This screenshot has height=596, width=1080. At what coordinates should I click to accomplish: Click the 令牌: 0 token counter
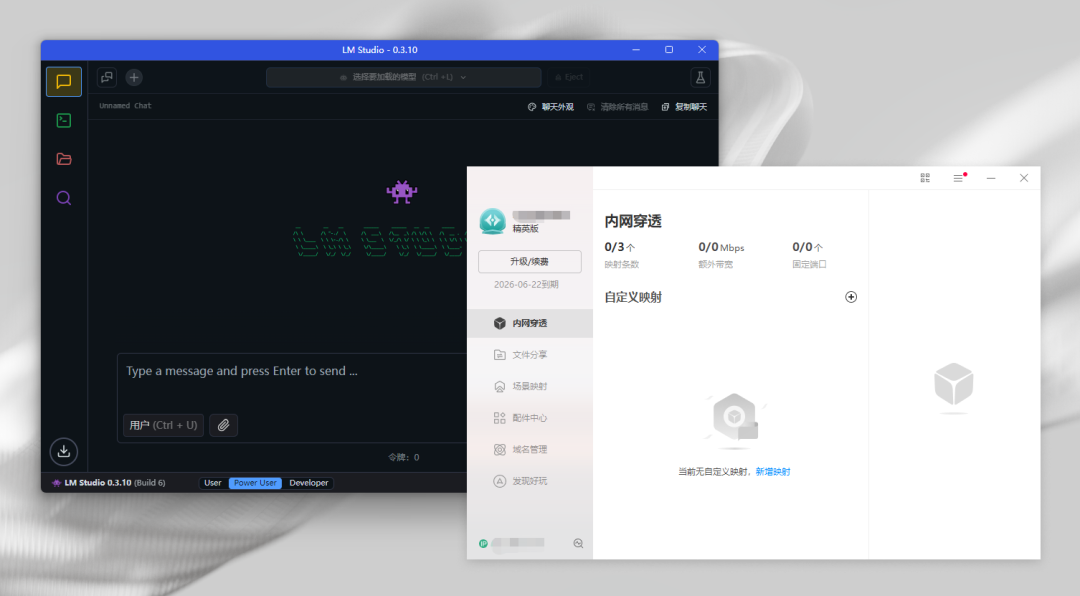[404, 458]
